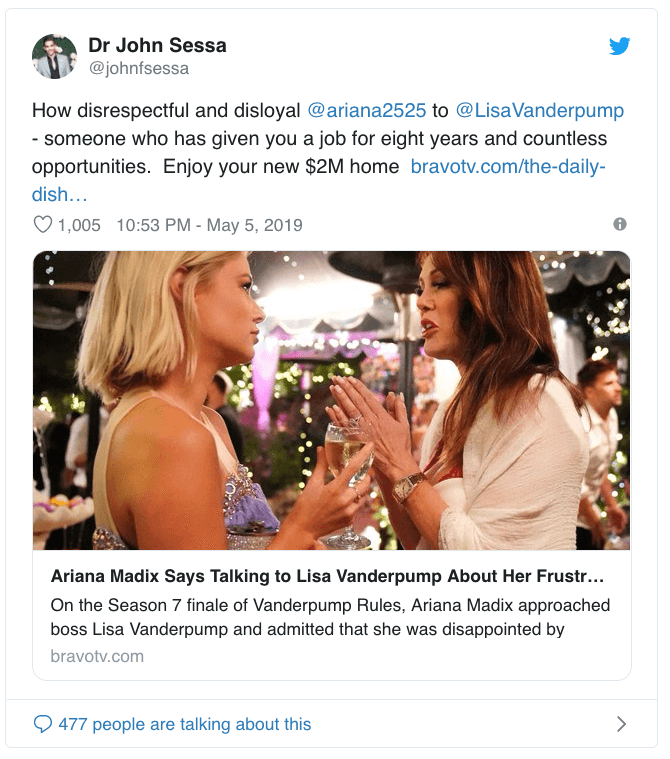Open the 10:53 PM - May 5, 2019 timestamp
Image resolution: width=670 pixels, height=759 pixels.
(209, 225)
